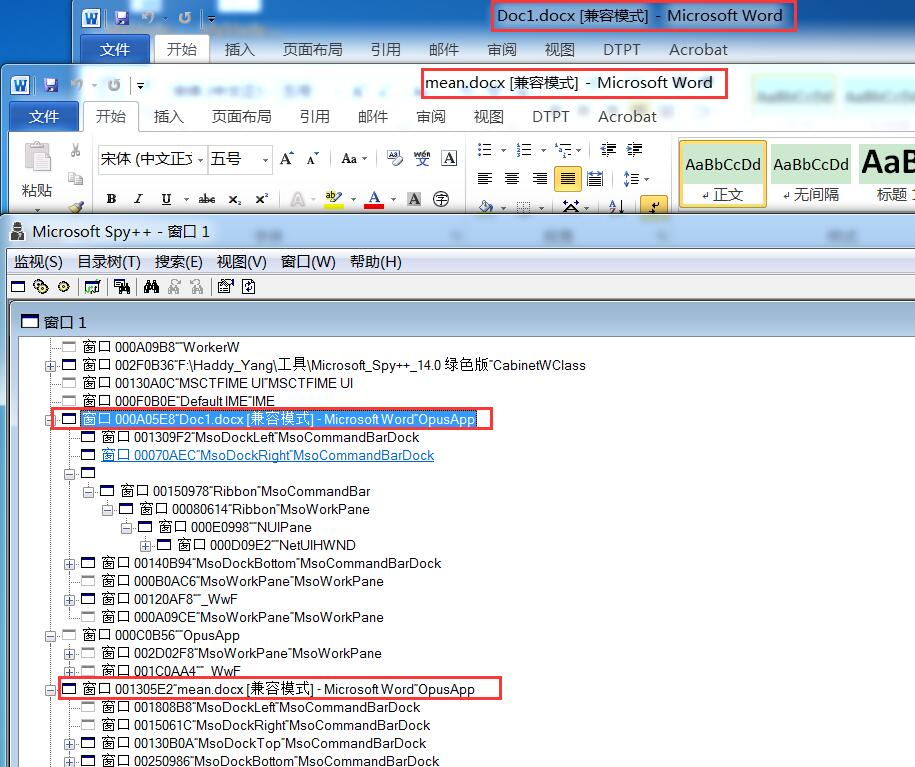The width and height of the screenshot is (915, 767).
Task: Click the 00070AEC MsoDockRight link row
Action: pyautogui.click(x=267, y=455)
